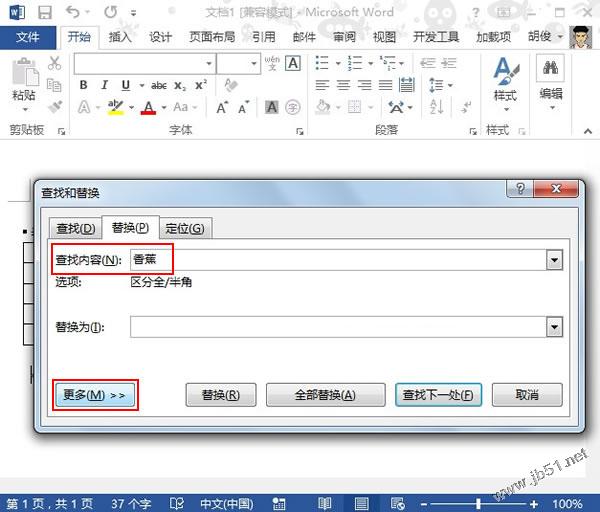Toggle Italic formatting
This screenshot has width=600, height=512.
tap(104, 85)
